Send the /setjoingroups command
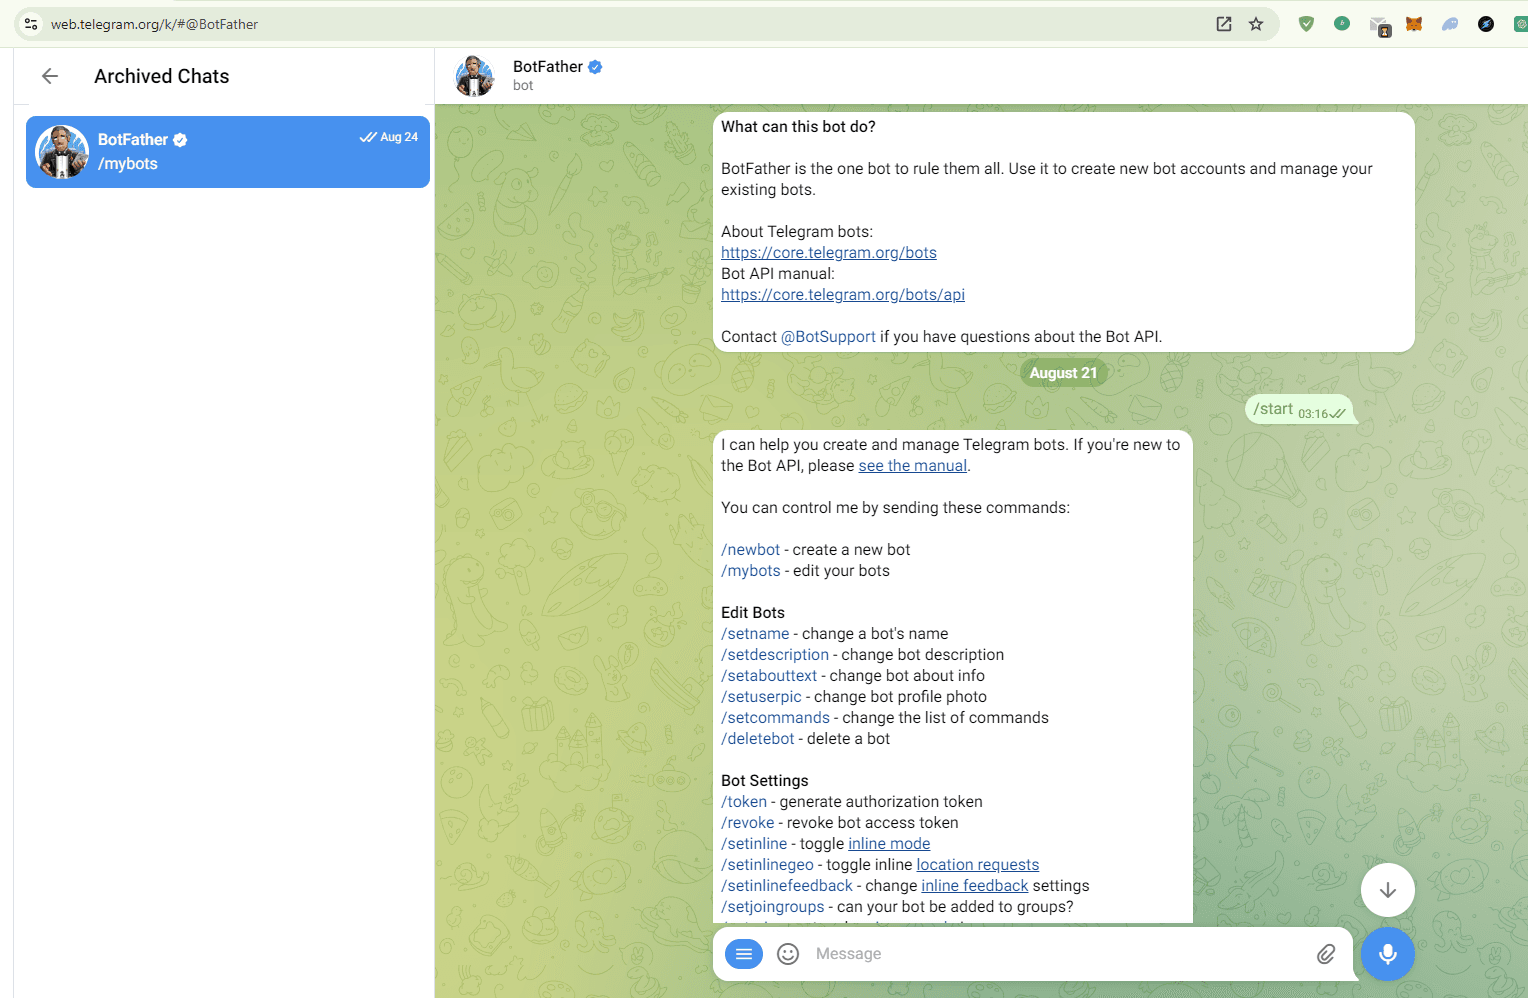The width and height of the screenshot is (1528, 998). click(772, 907)
